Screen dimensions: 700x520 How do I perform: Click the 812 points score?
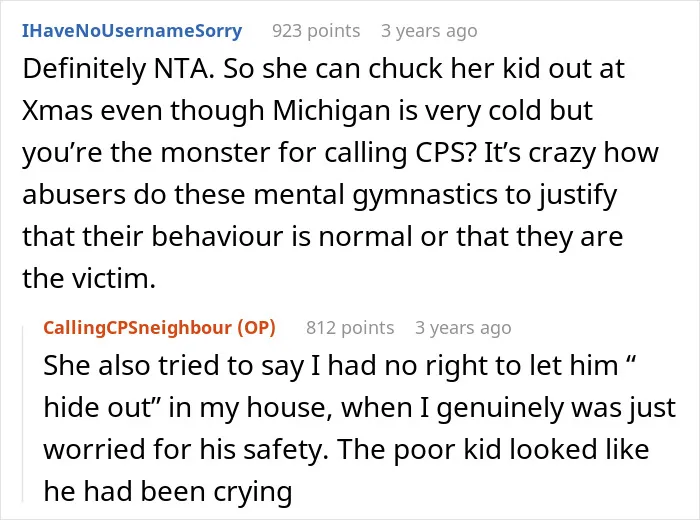[x=350, y=328]
